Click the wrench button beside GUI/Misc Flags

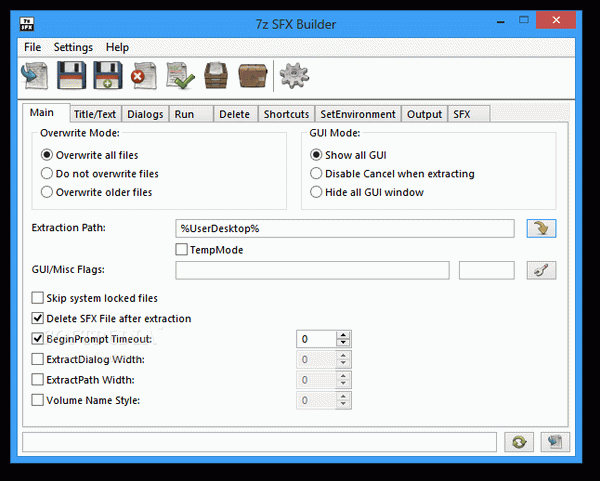(x=541, y=270)
